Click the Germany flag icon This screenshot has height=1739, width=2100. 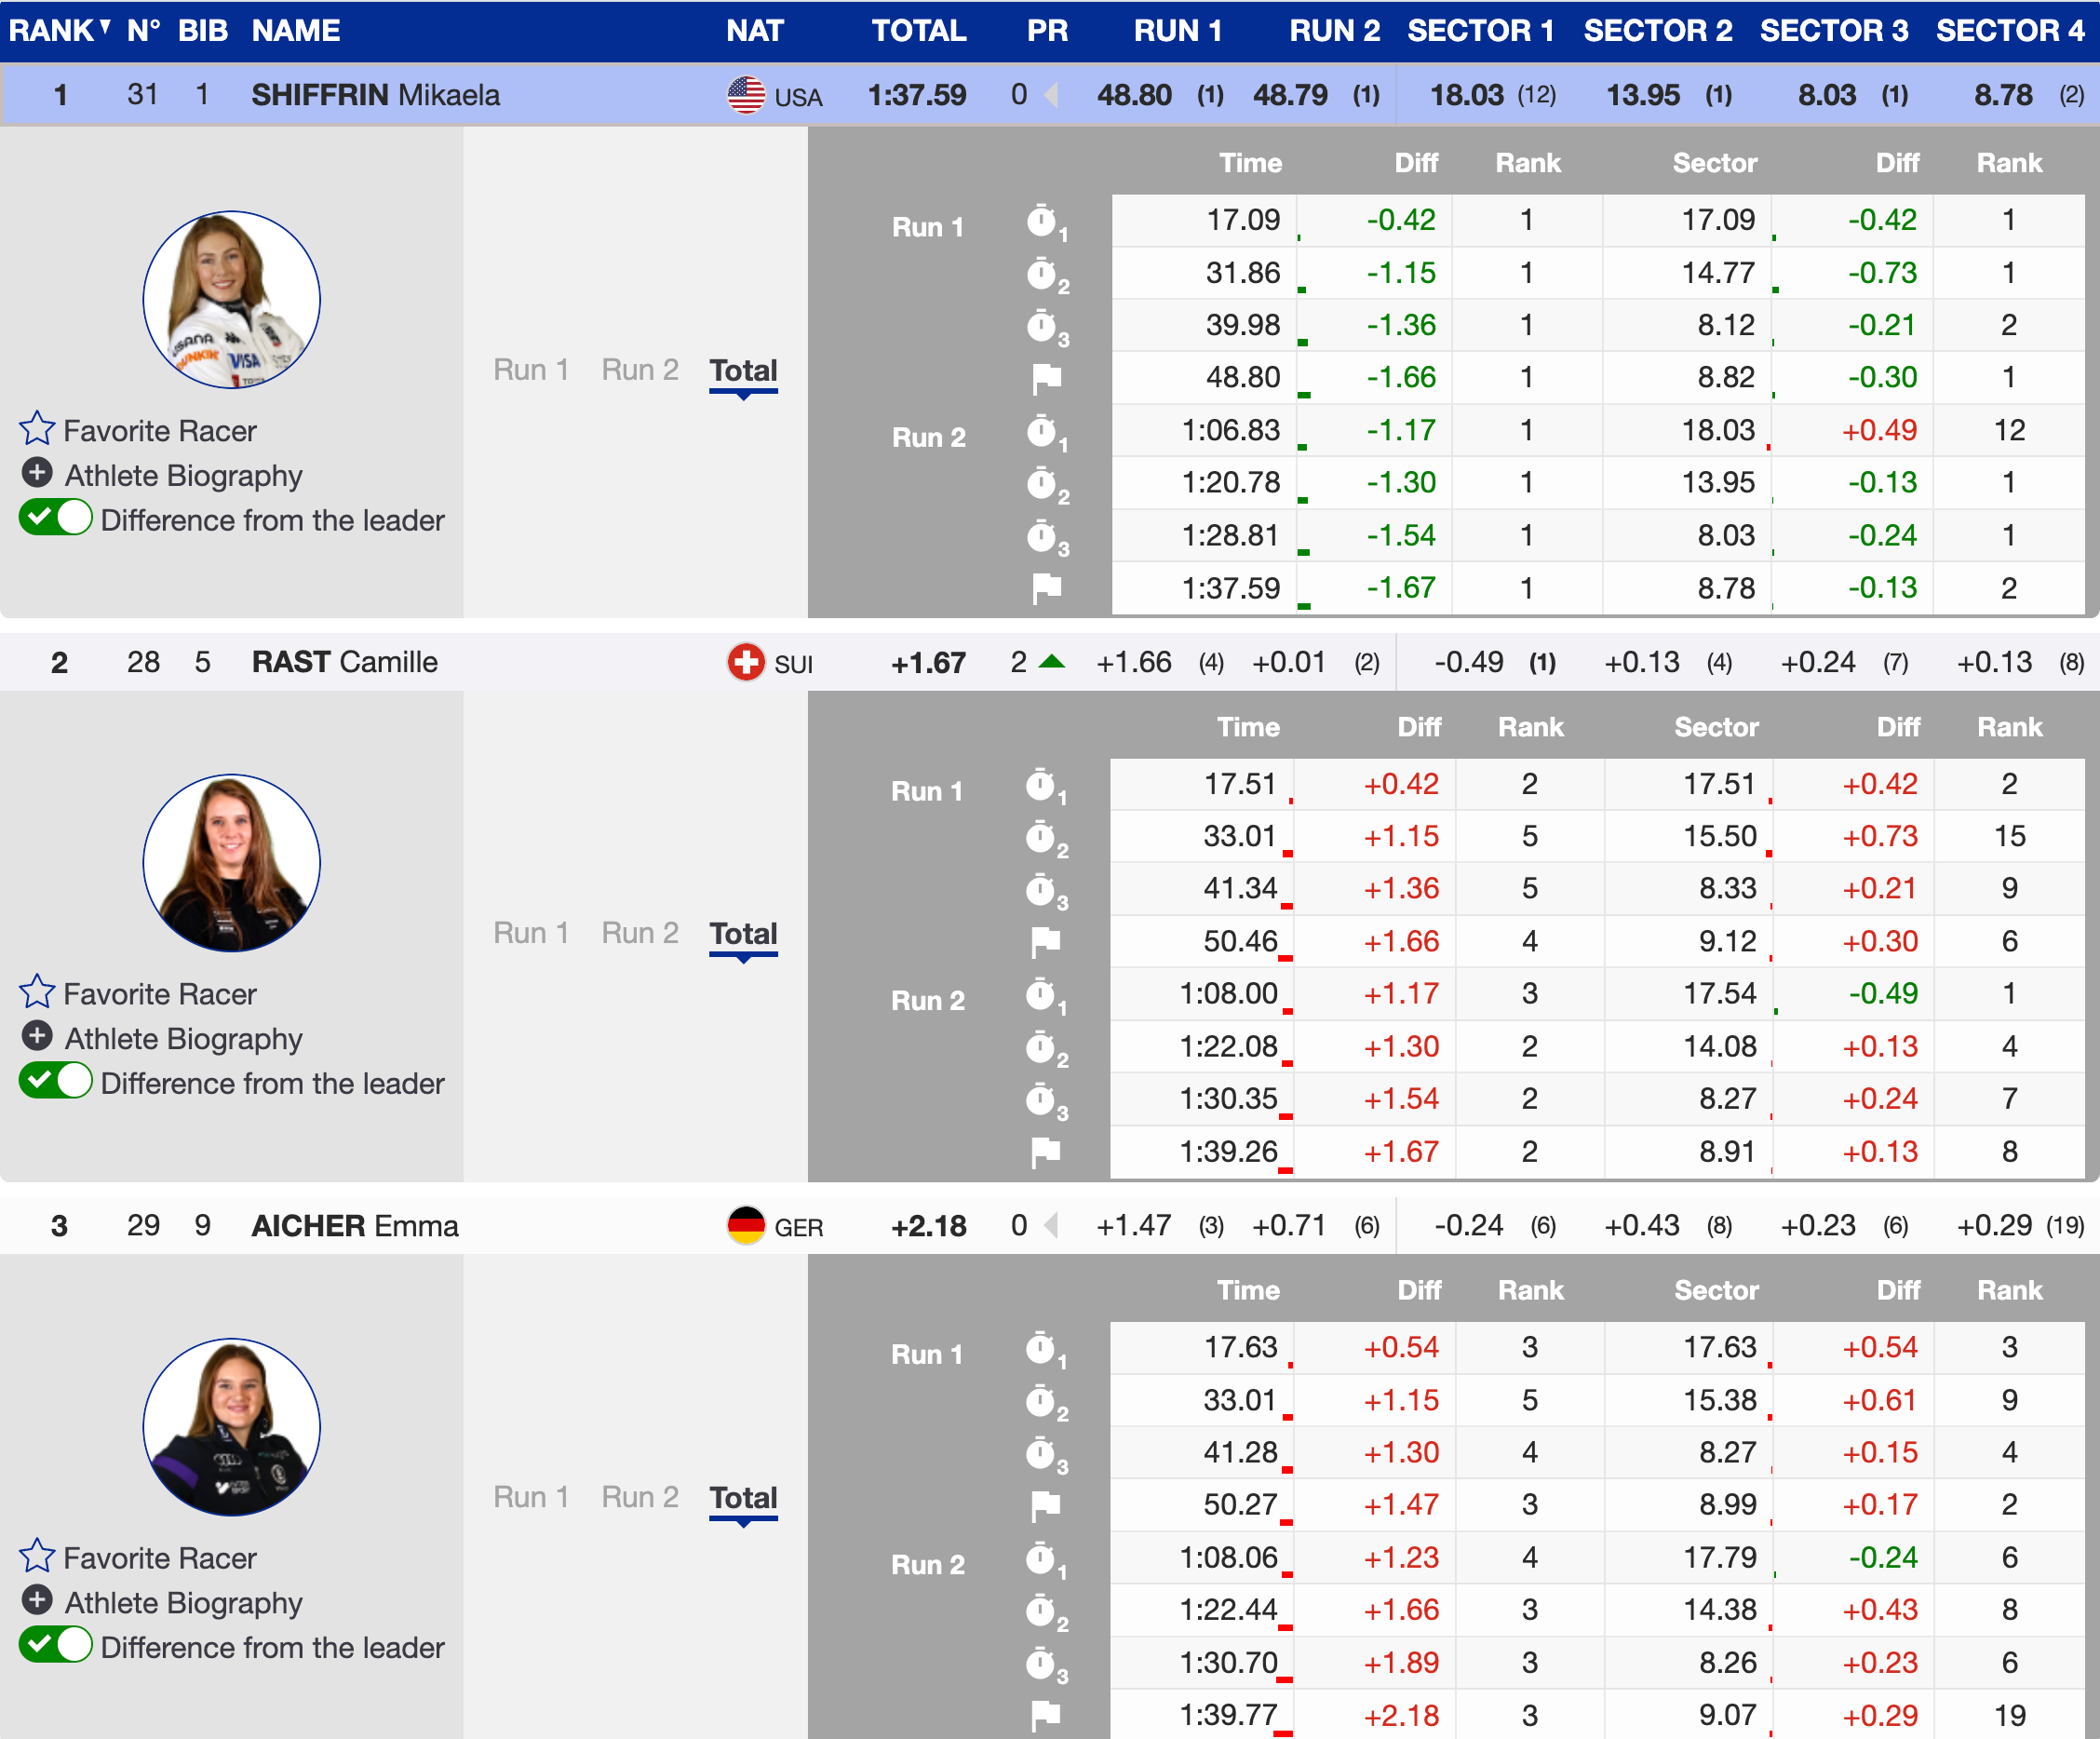pyautogui.click(x=746, y=1226)
